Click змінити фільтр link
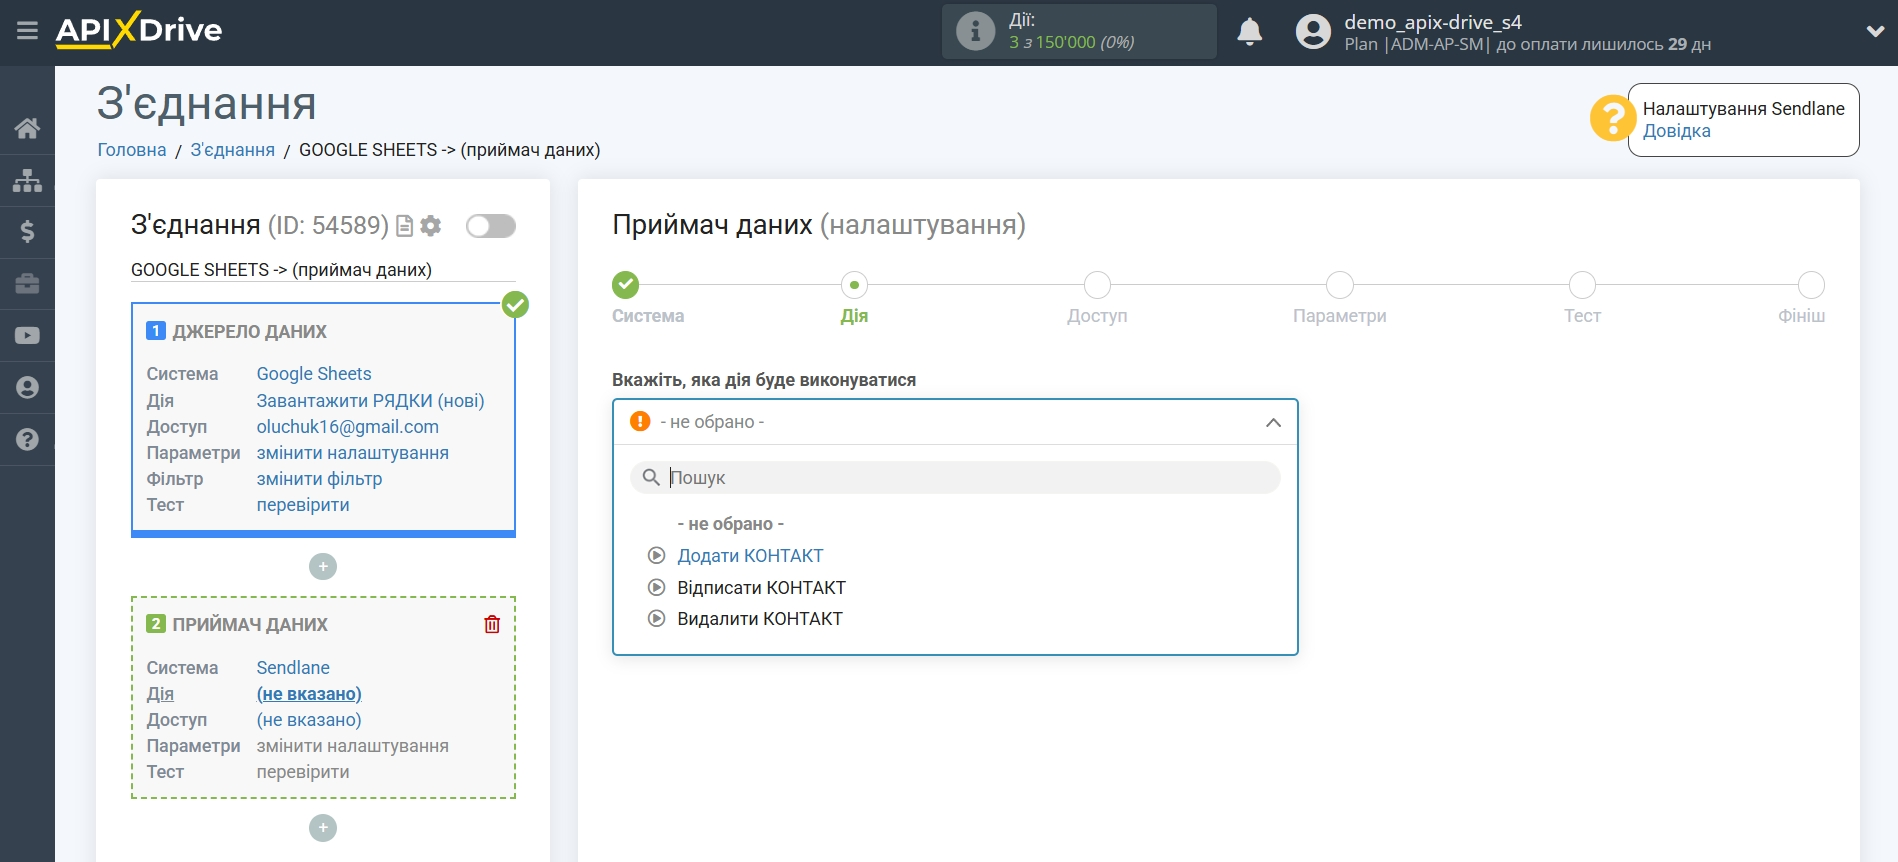The image size is (1898, 862). tap(319, 479)
